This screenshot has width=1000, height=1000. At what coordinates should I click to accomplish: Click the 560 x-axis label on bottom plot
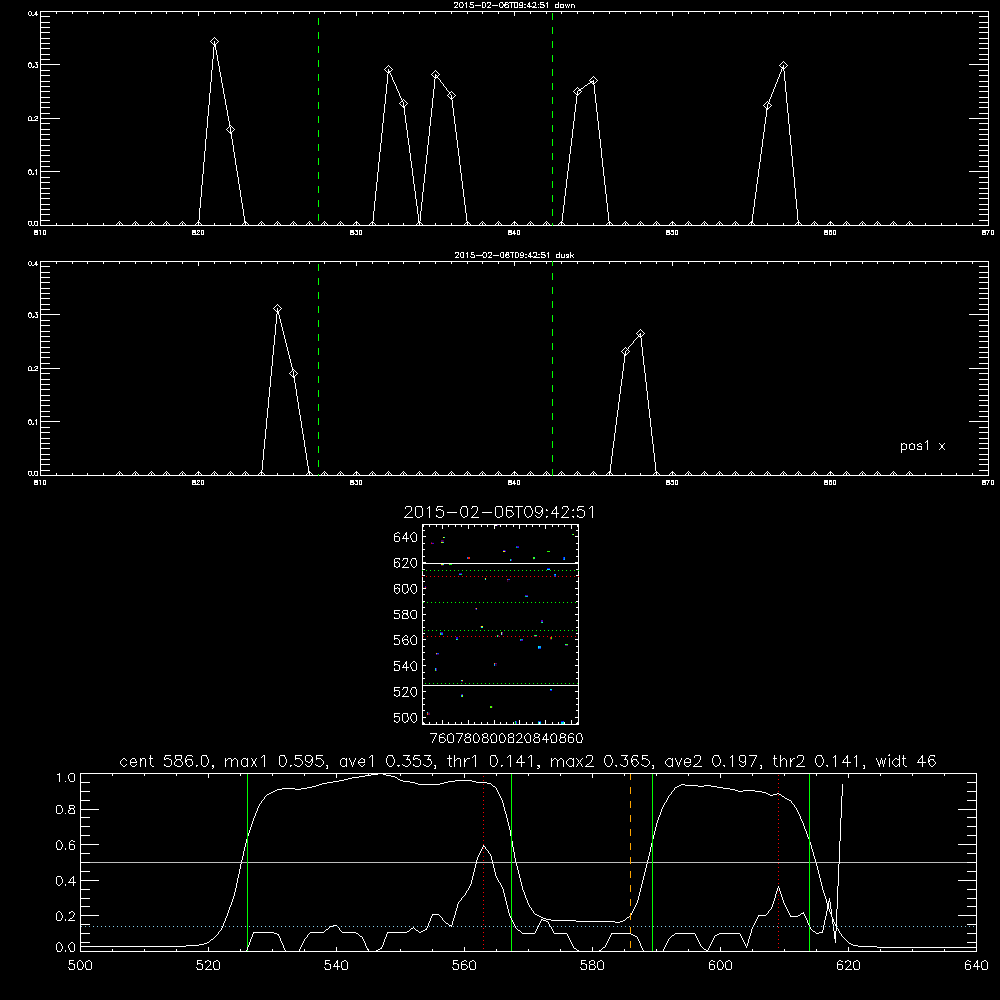click(464, 966)
